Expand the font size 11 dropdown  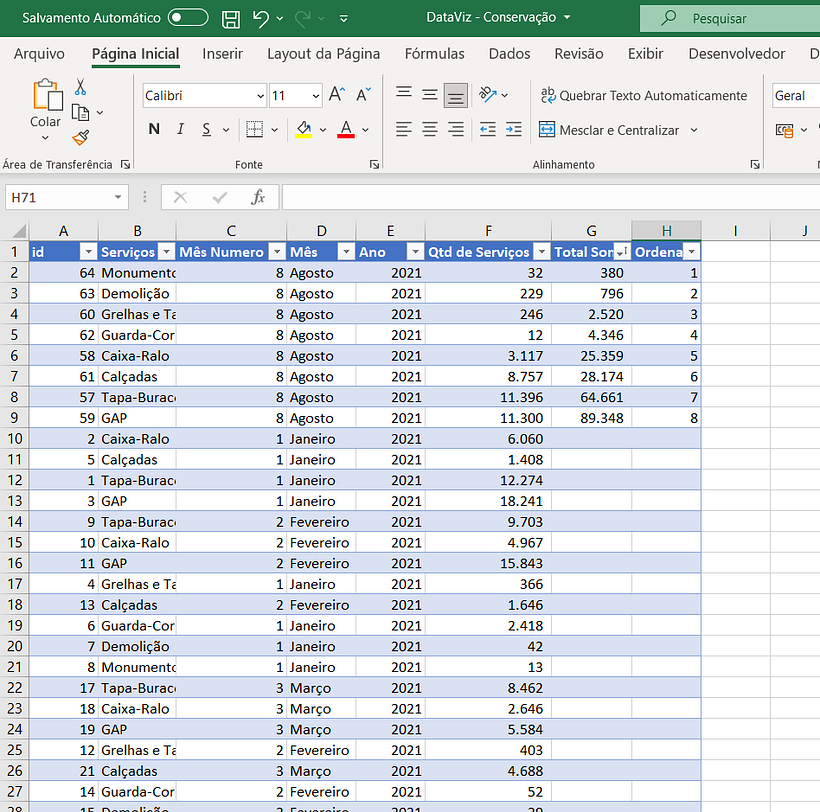point(315,96)
